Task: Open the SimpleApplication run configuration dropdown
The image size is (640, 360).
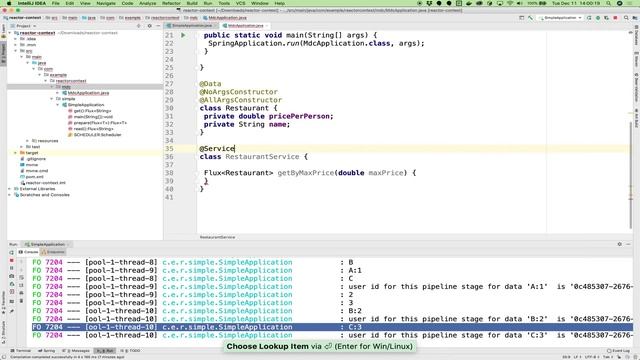Action: (x=560, y=18)
